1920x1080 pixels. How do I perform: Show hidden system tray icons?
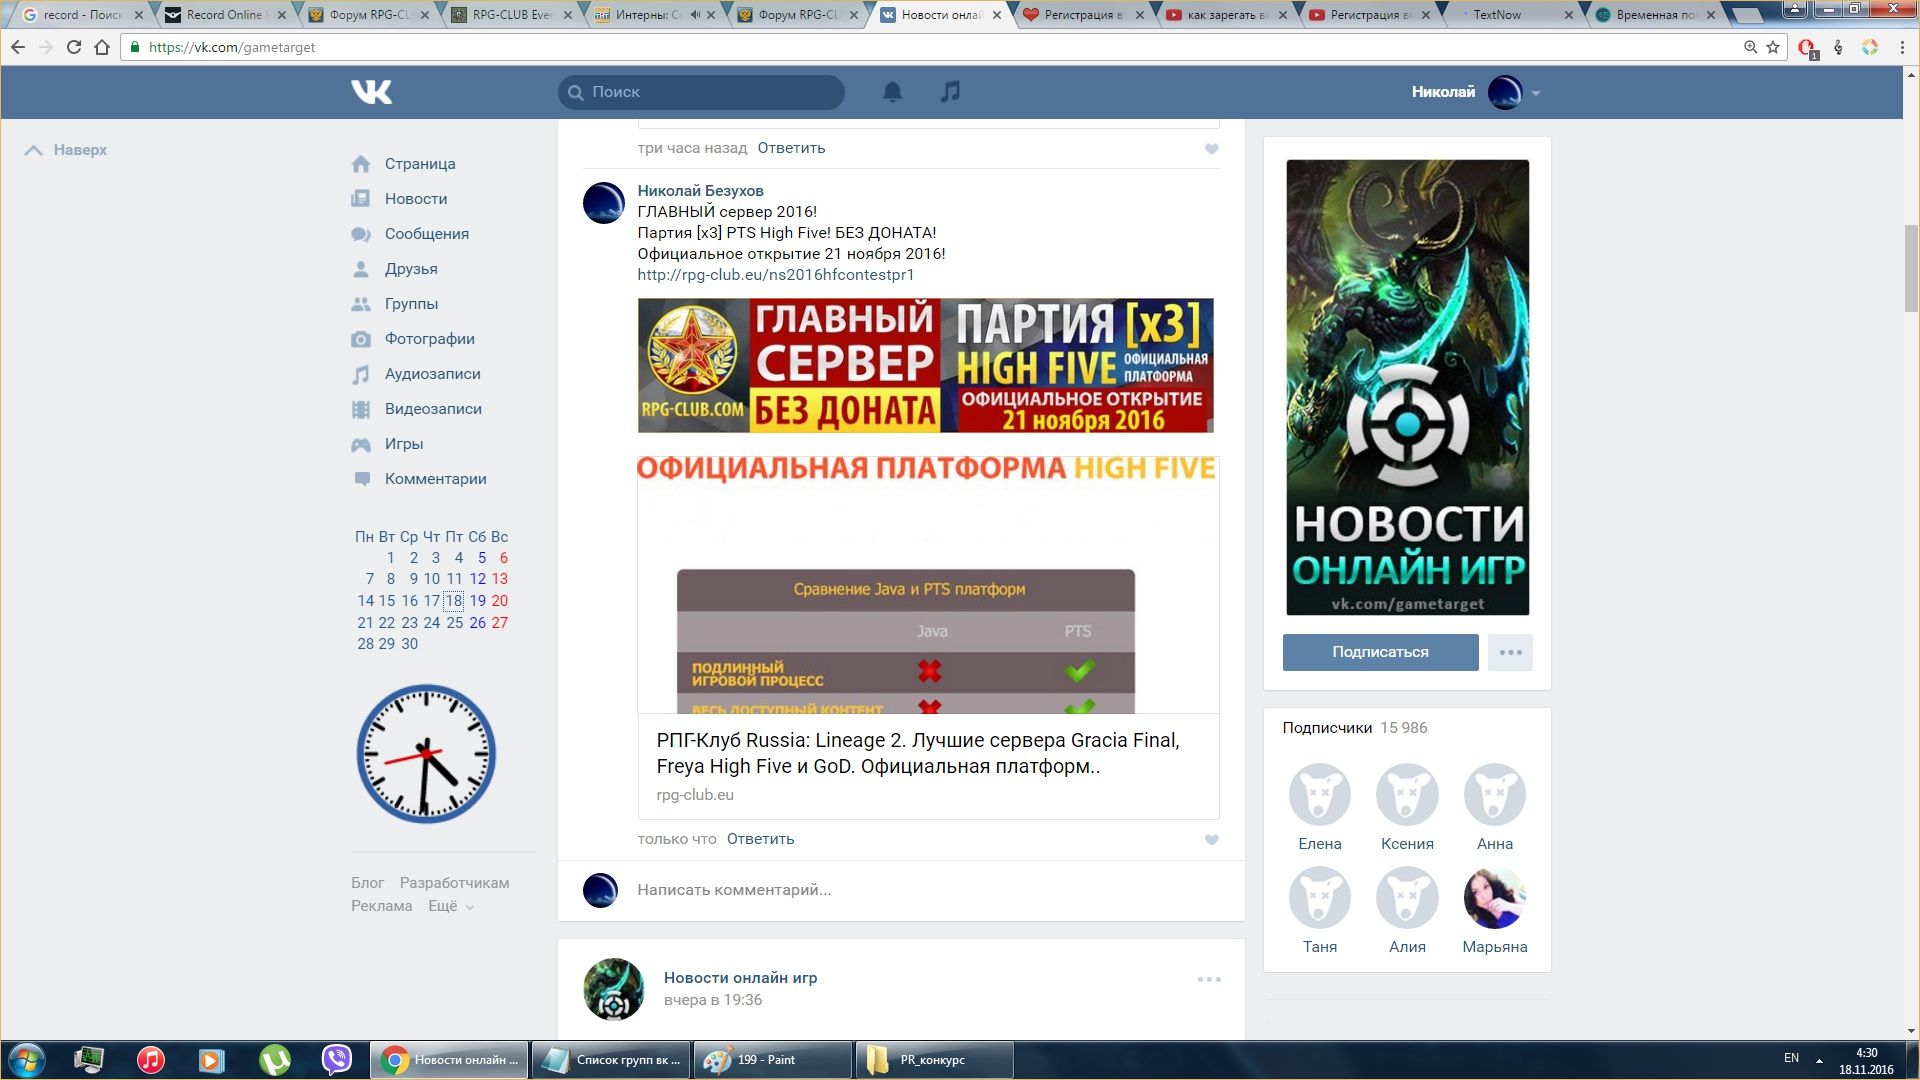click(1819, 1060)
